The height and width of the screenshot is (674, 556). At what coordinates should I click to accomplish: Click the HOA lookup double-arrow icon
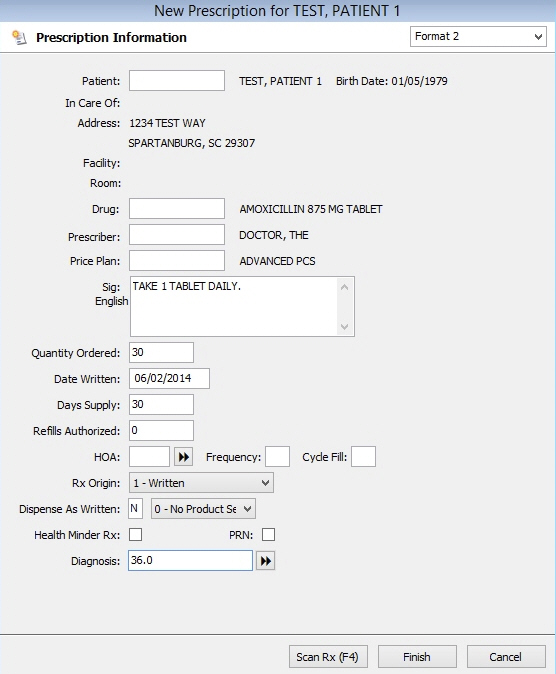tap(184, 456)
